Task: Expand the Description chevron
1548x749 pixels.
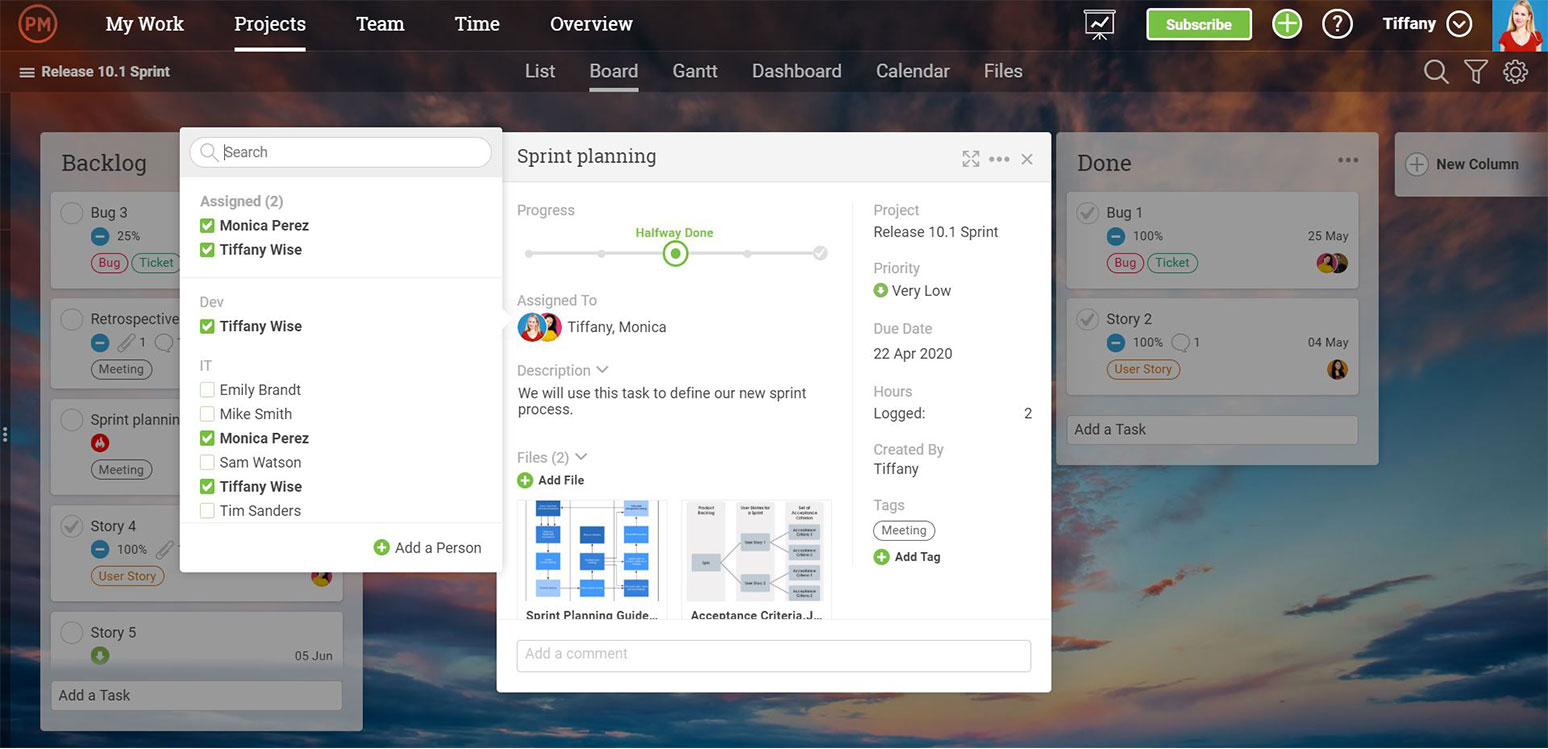Action: coord(602,370)
